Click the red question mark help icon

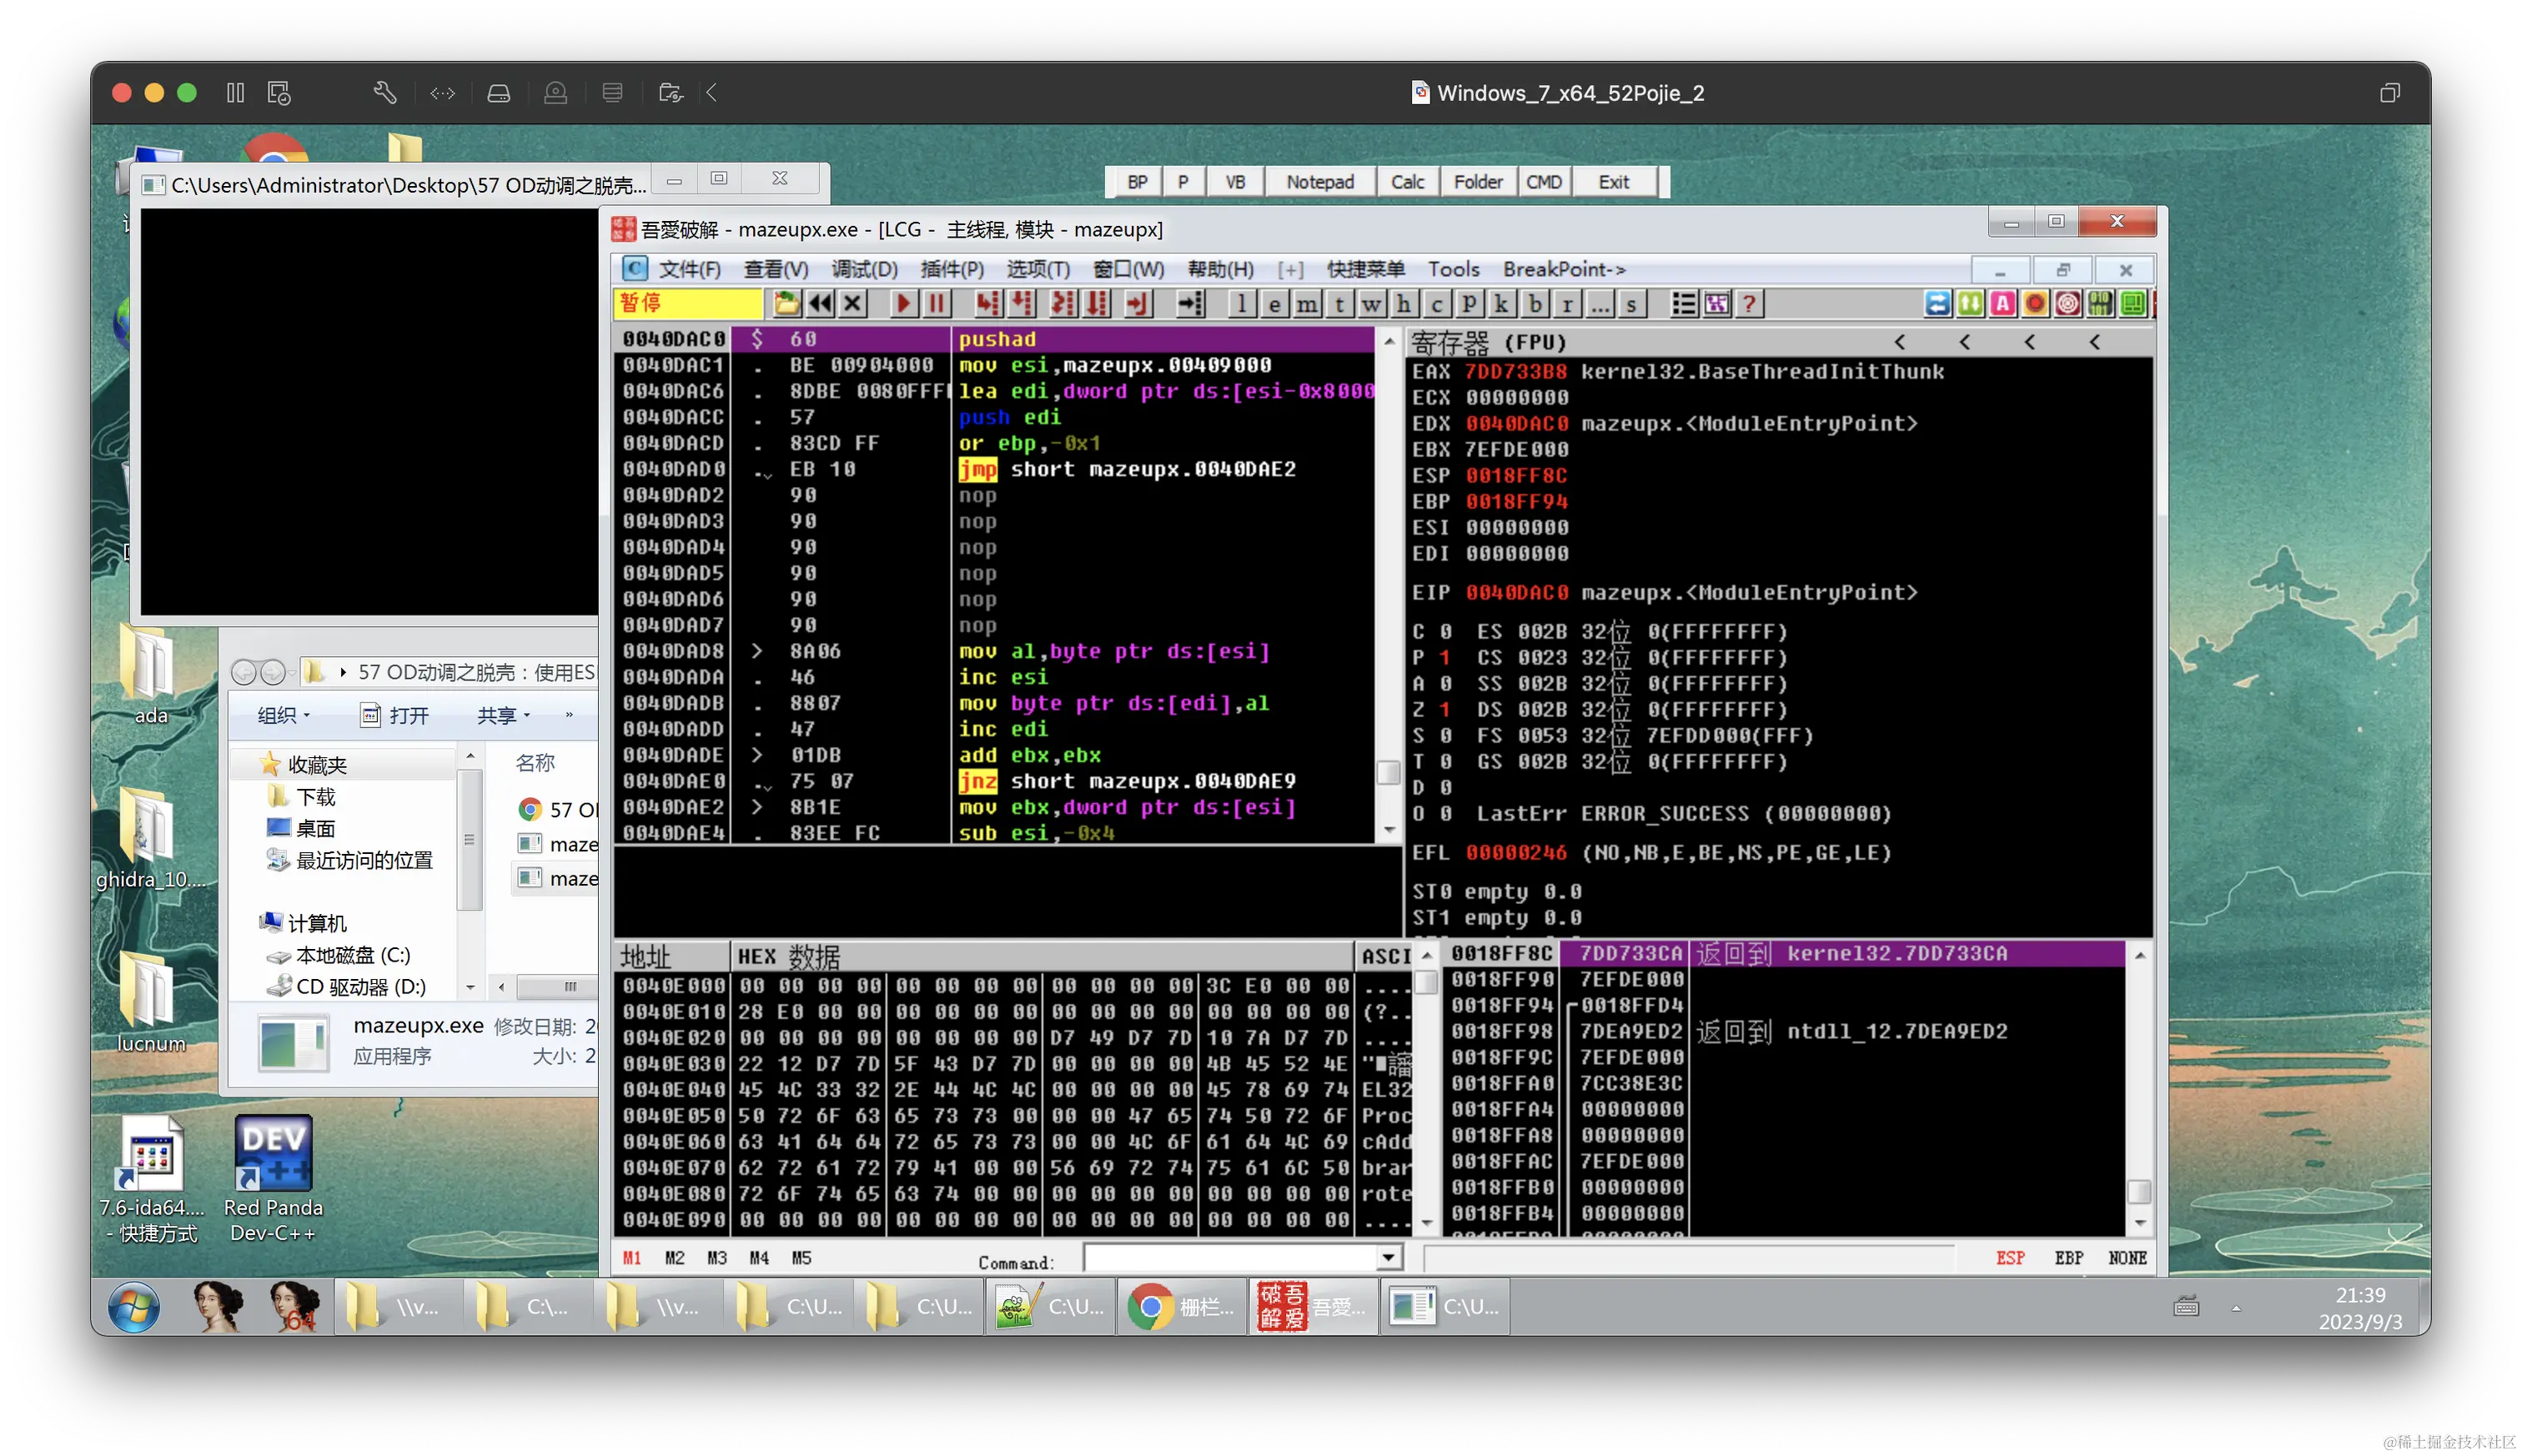coord(1749,304)
